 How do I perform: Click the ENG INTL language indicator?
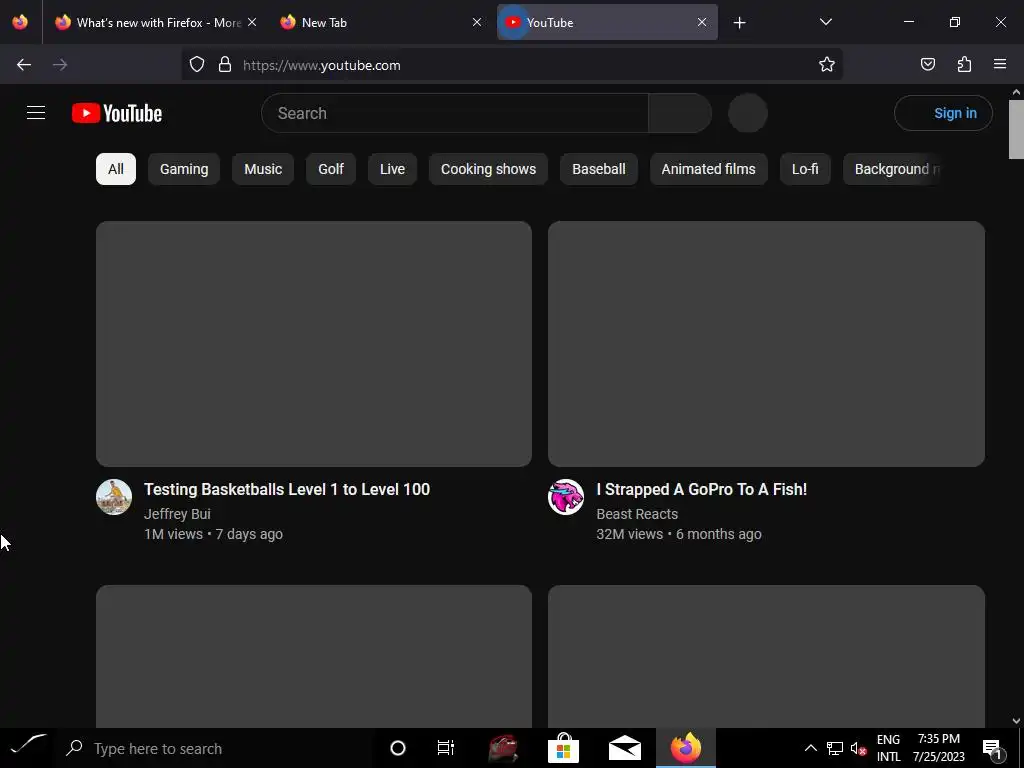888,748
